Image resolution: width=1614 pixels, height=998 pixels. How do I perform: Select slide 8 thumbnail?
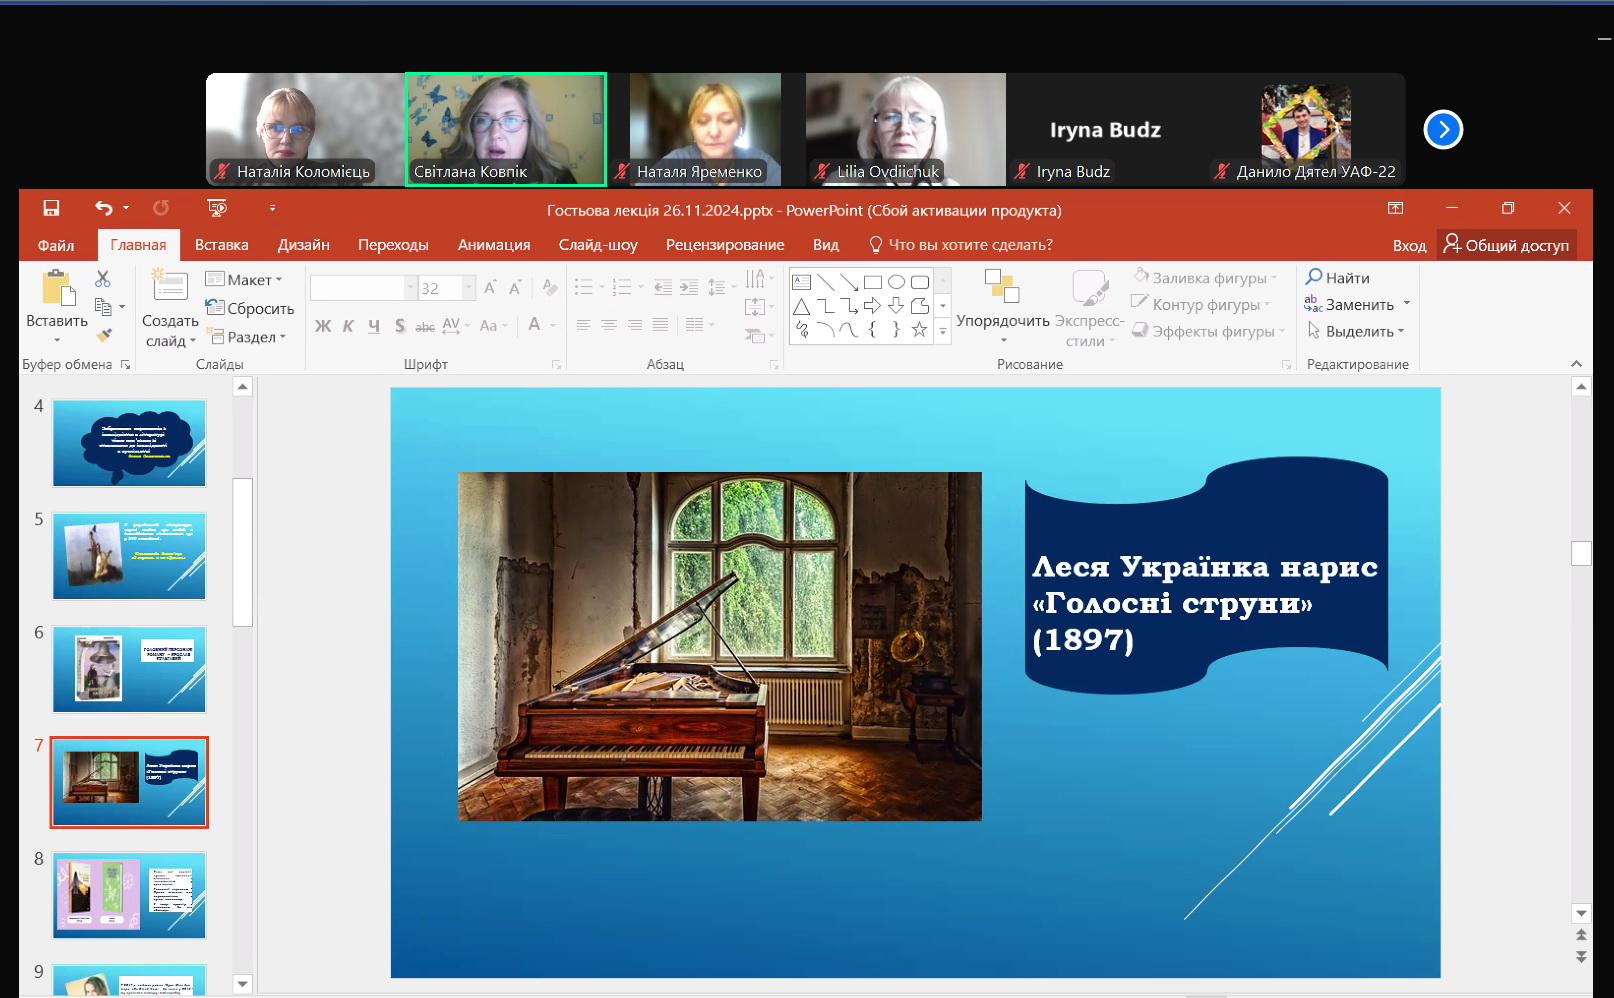[x=129, y=895]
